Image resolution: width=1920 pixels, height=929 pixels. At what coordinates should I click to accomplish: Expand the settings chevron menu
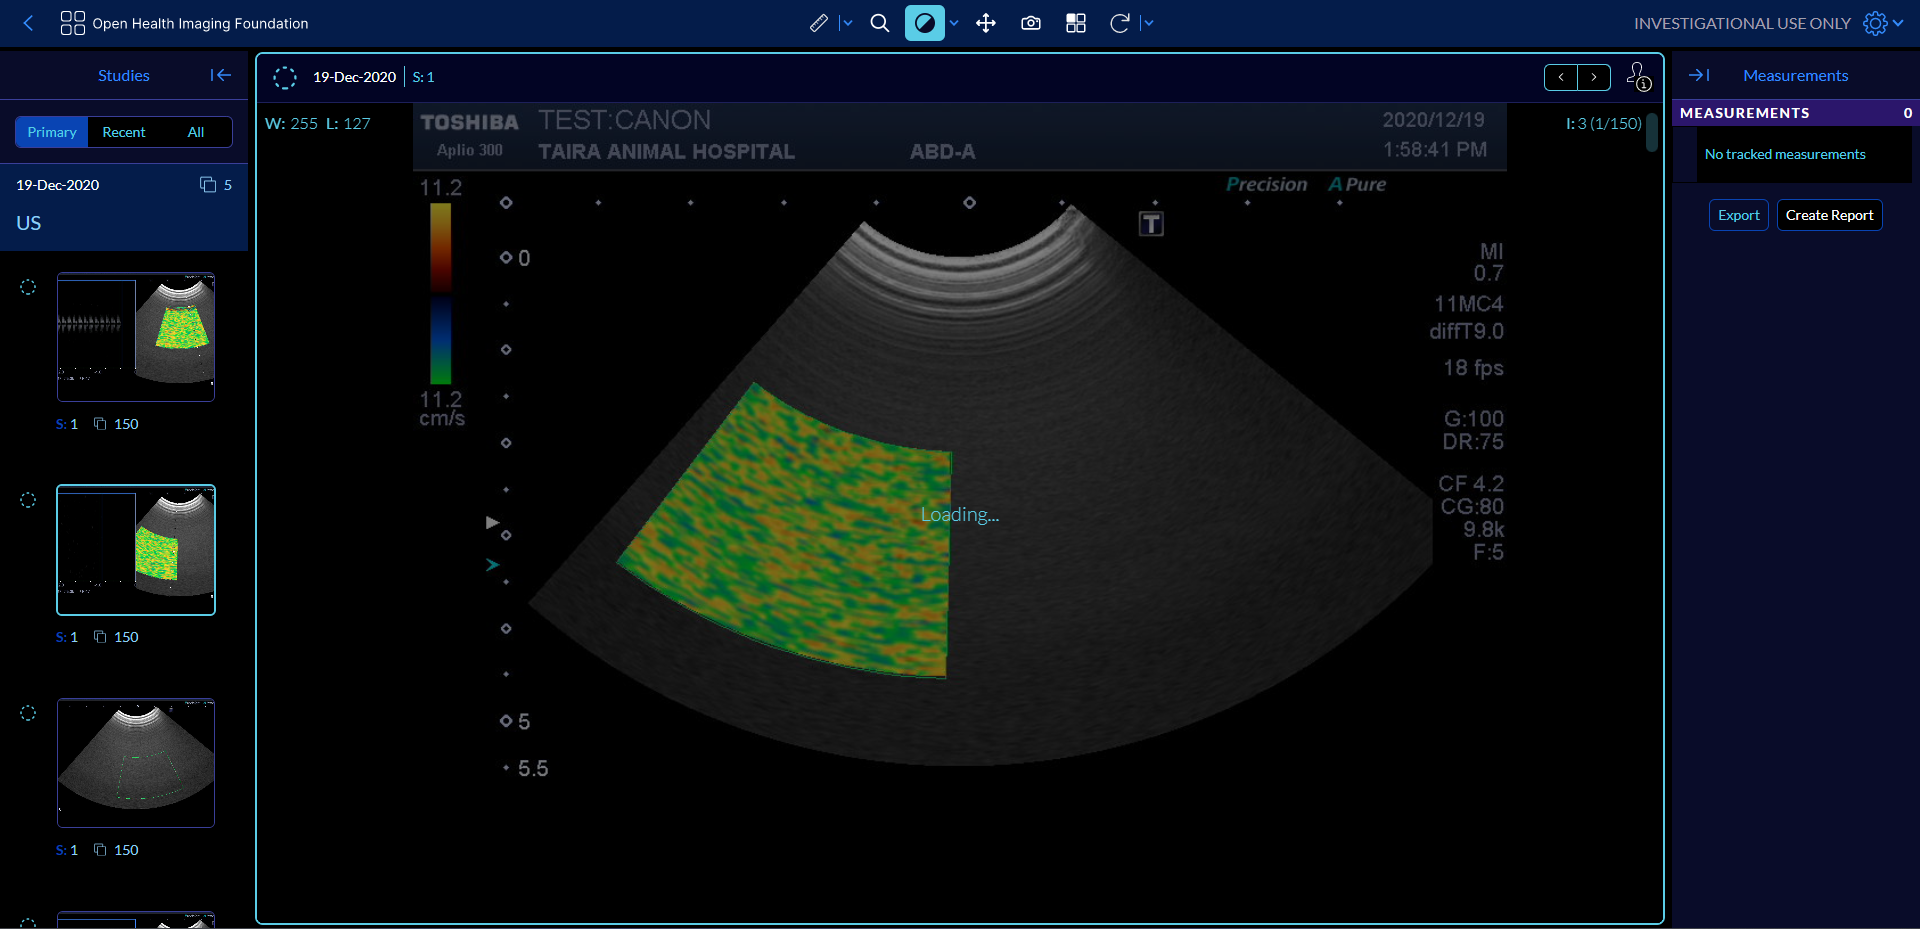click(1898, 23)
